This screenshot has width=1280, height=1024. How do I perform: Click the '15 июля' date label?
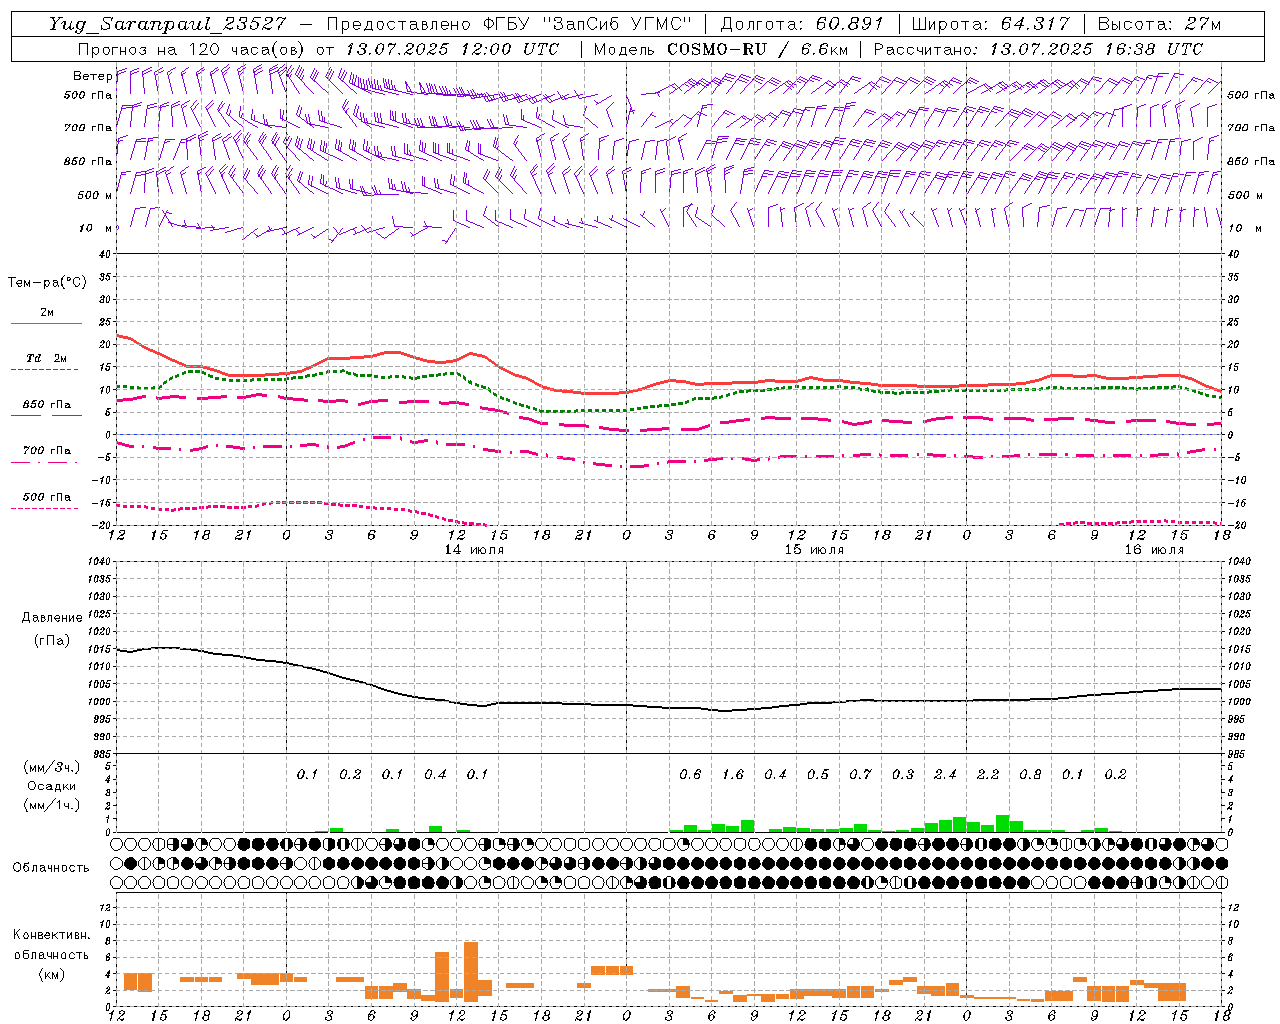(814, 550)
